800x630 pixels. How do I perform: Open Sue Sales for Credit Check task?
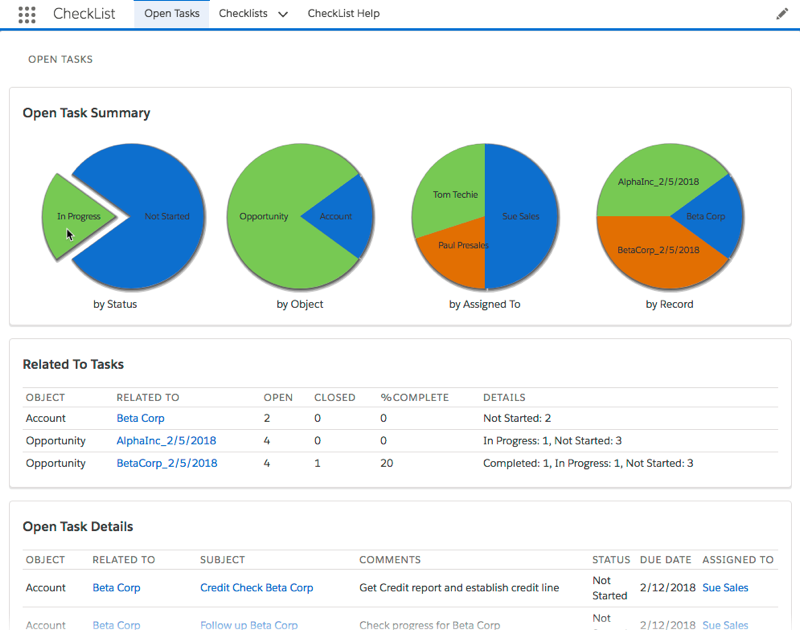725,588
